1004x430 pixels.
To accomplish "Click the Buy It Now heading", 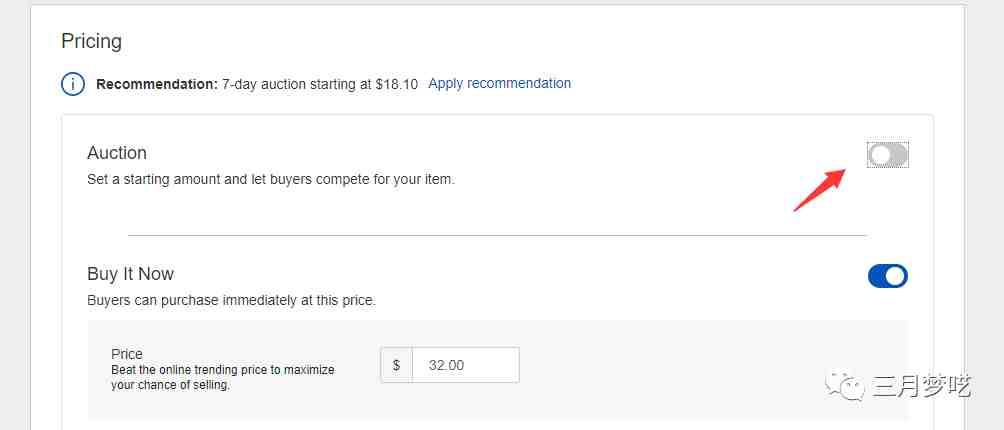I will tap(131, 274).
